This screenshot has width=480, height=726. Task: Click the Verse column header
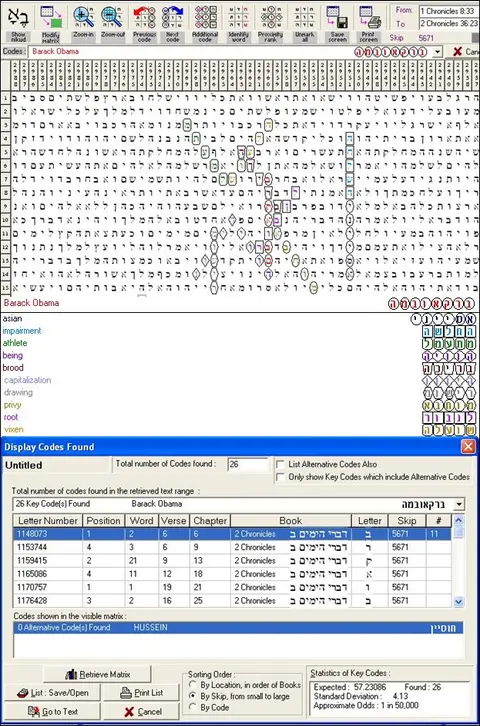click(174, 520)
